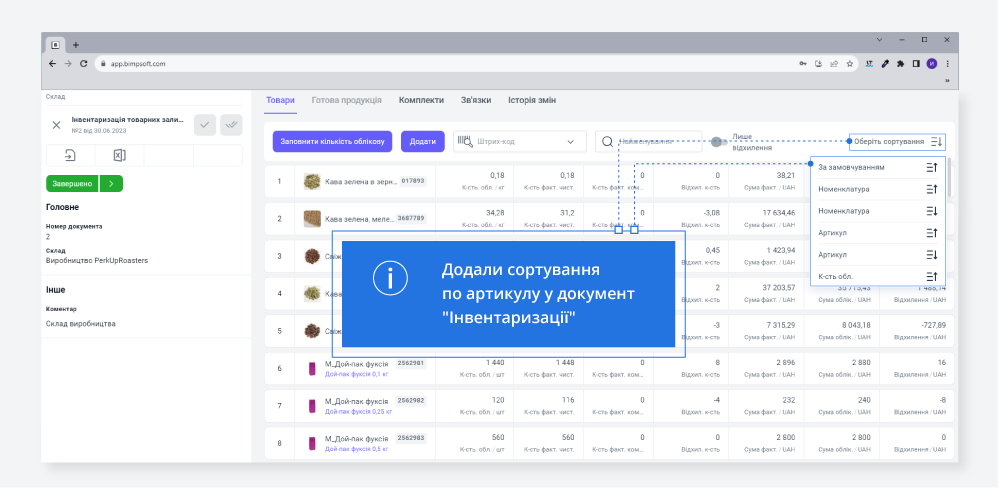Click the sort list scrollbar

(948, 180)
